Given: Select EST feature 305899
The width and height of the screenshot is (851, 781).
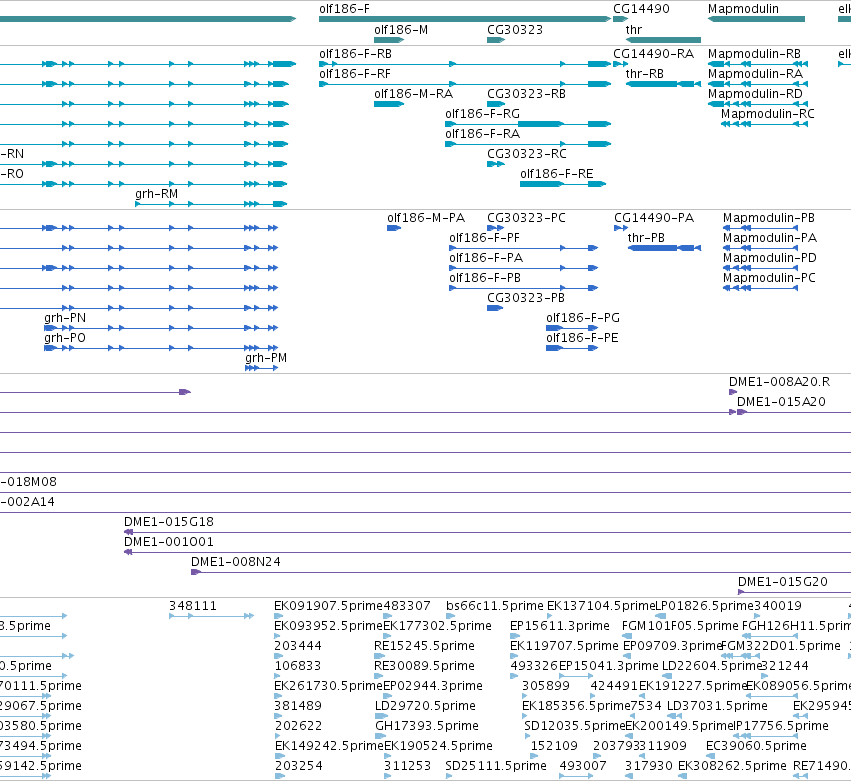Looking at the screenshot, I should click(x=526, y=696).
